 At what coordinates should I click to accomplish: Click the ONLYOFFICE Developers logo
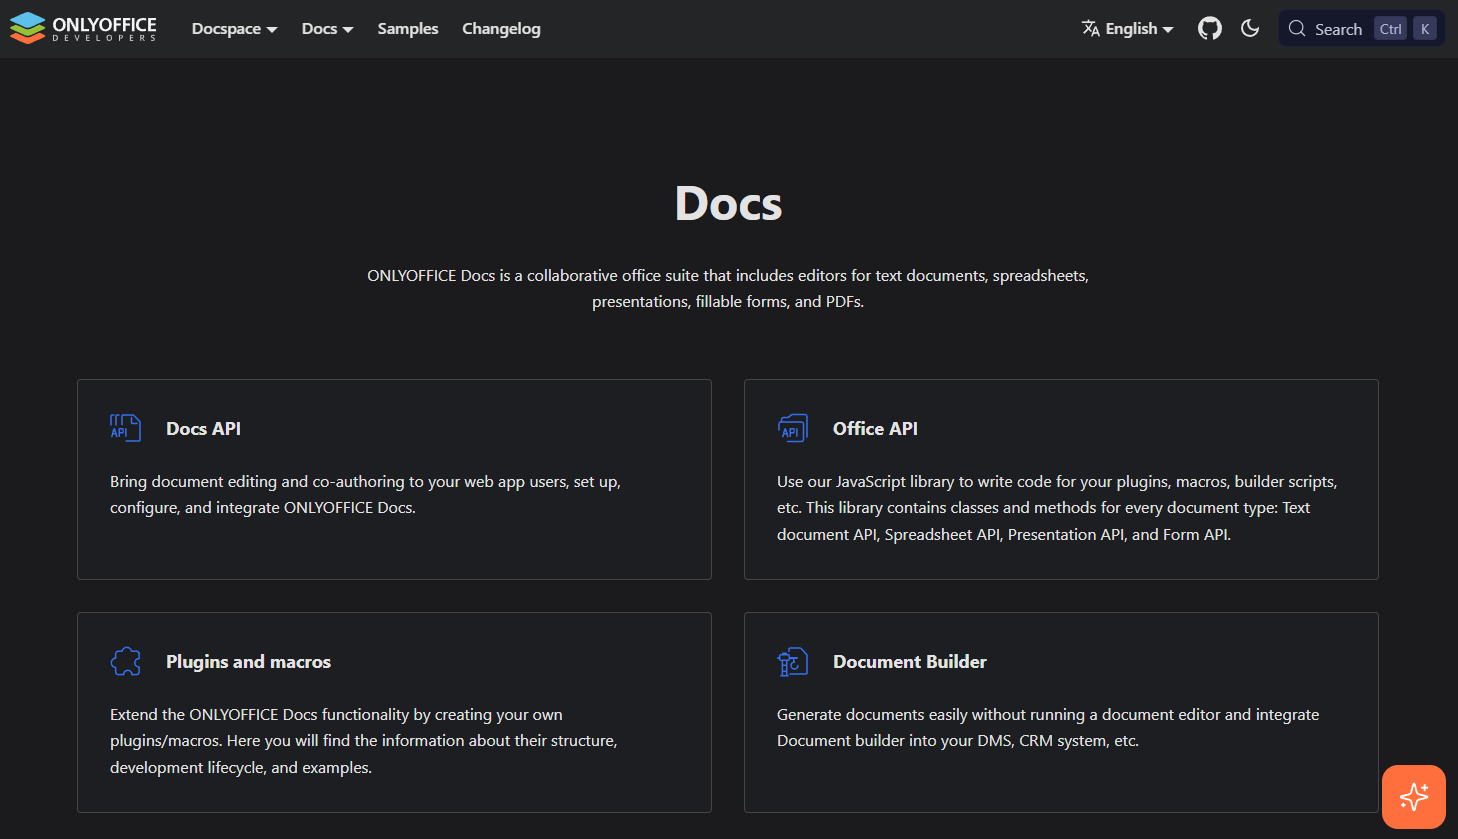83,28
